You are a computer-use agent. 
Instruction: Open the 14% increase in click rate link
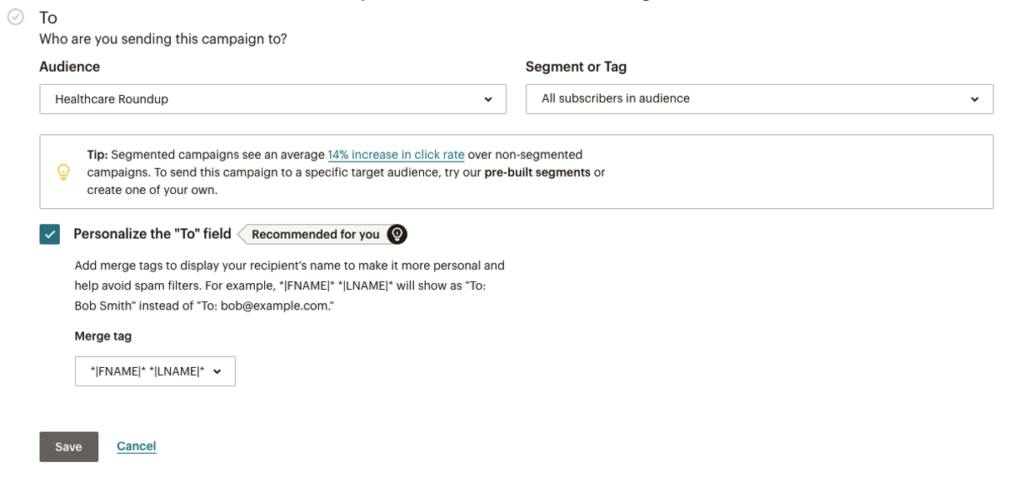coord(396,155)
